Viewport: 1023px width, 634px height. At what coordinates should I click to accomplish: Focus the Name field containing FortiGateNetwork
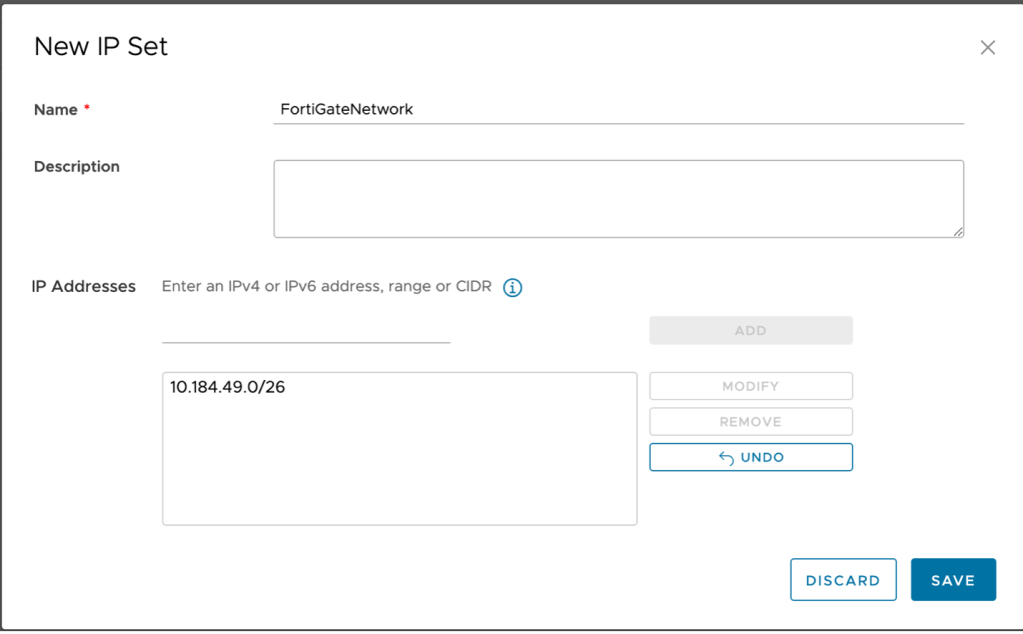617,110
